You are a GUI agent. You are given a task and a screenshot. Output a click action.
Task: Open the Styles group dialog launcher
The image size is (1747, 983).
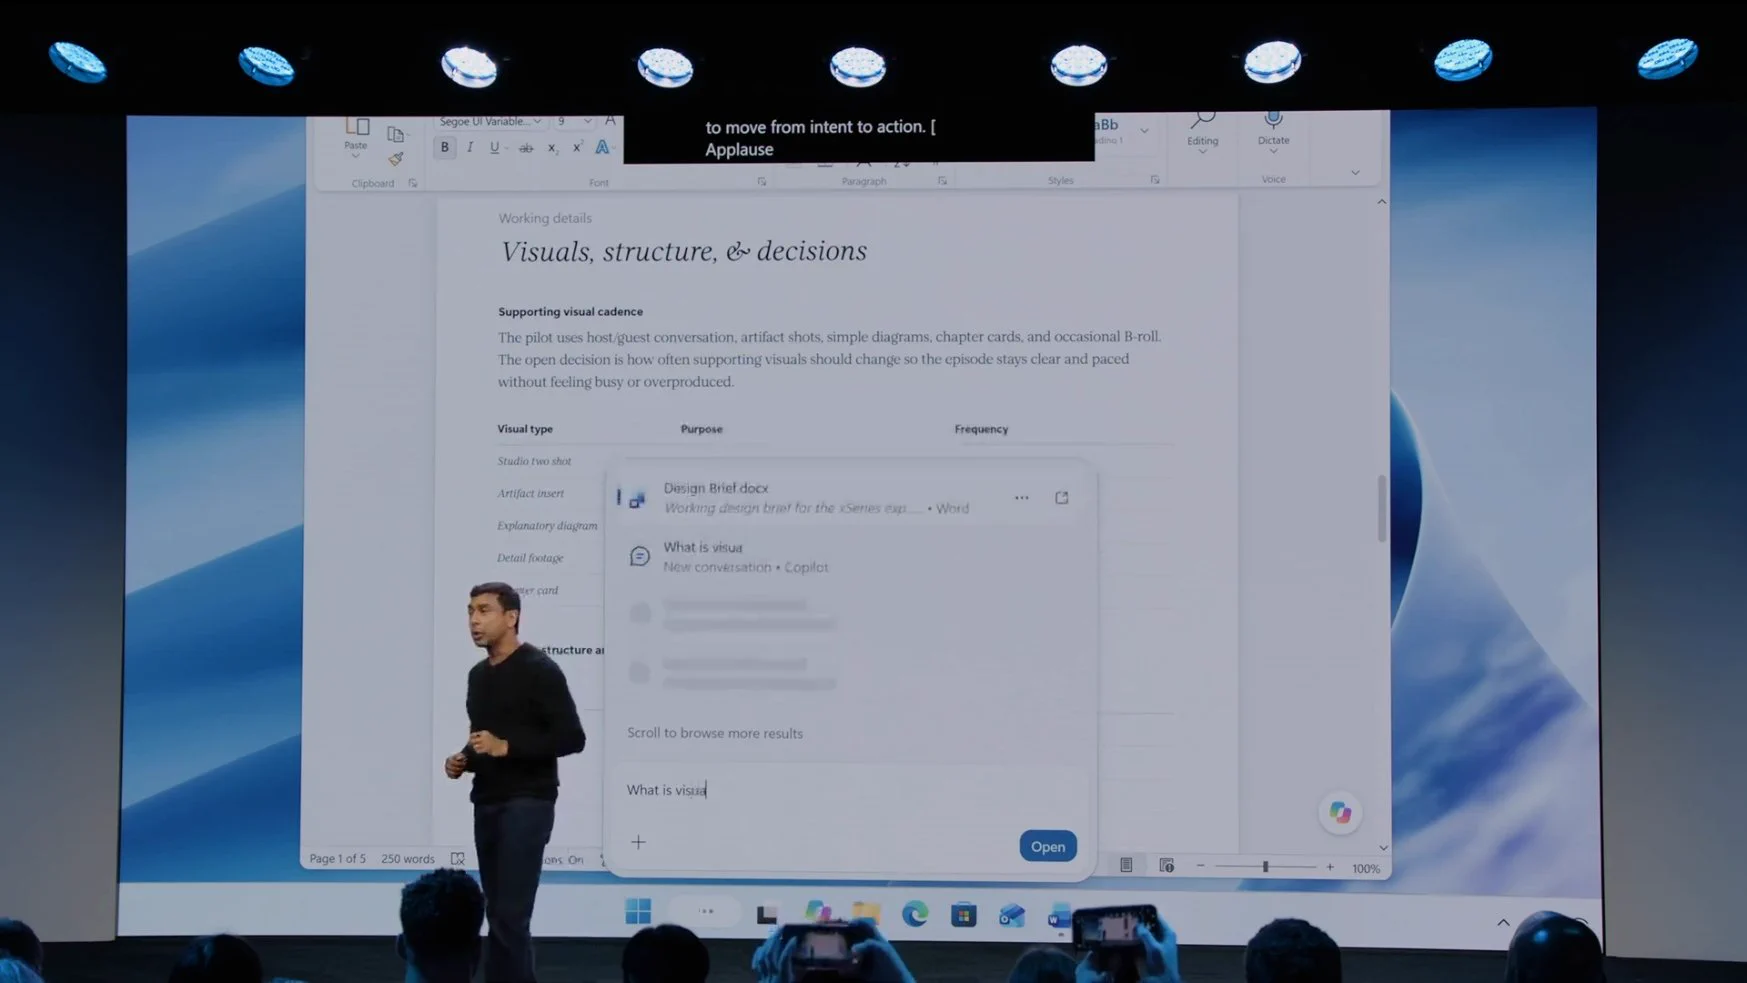[x=1155, y=180]
